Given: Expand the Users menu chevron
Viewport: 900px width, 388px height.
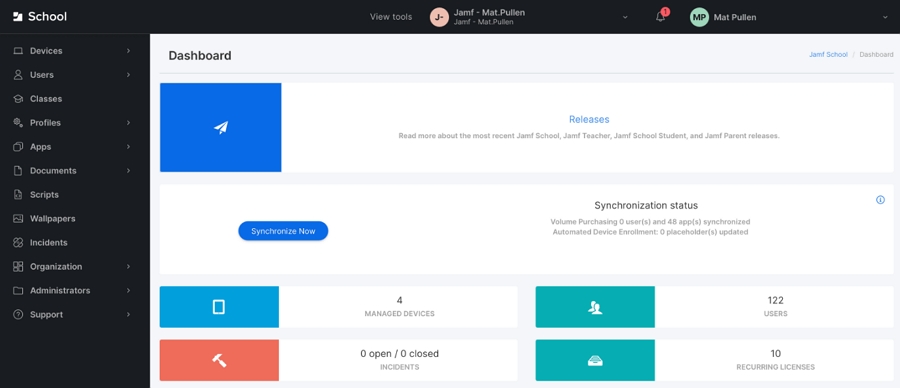Looking at the screenshot, I should 129,75.
